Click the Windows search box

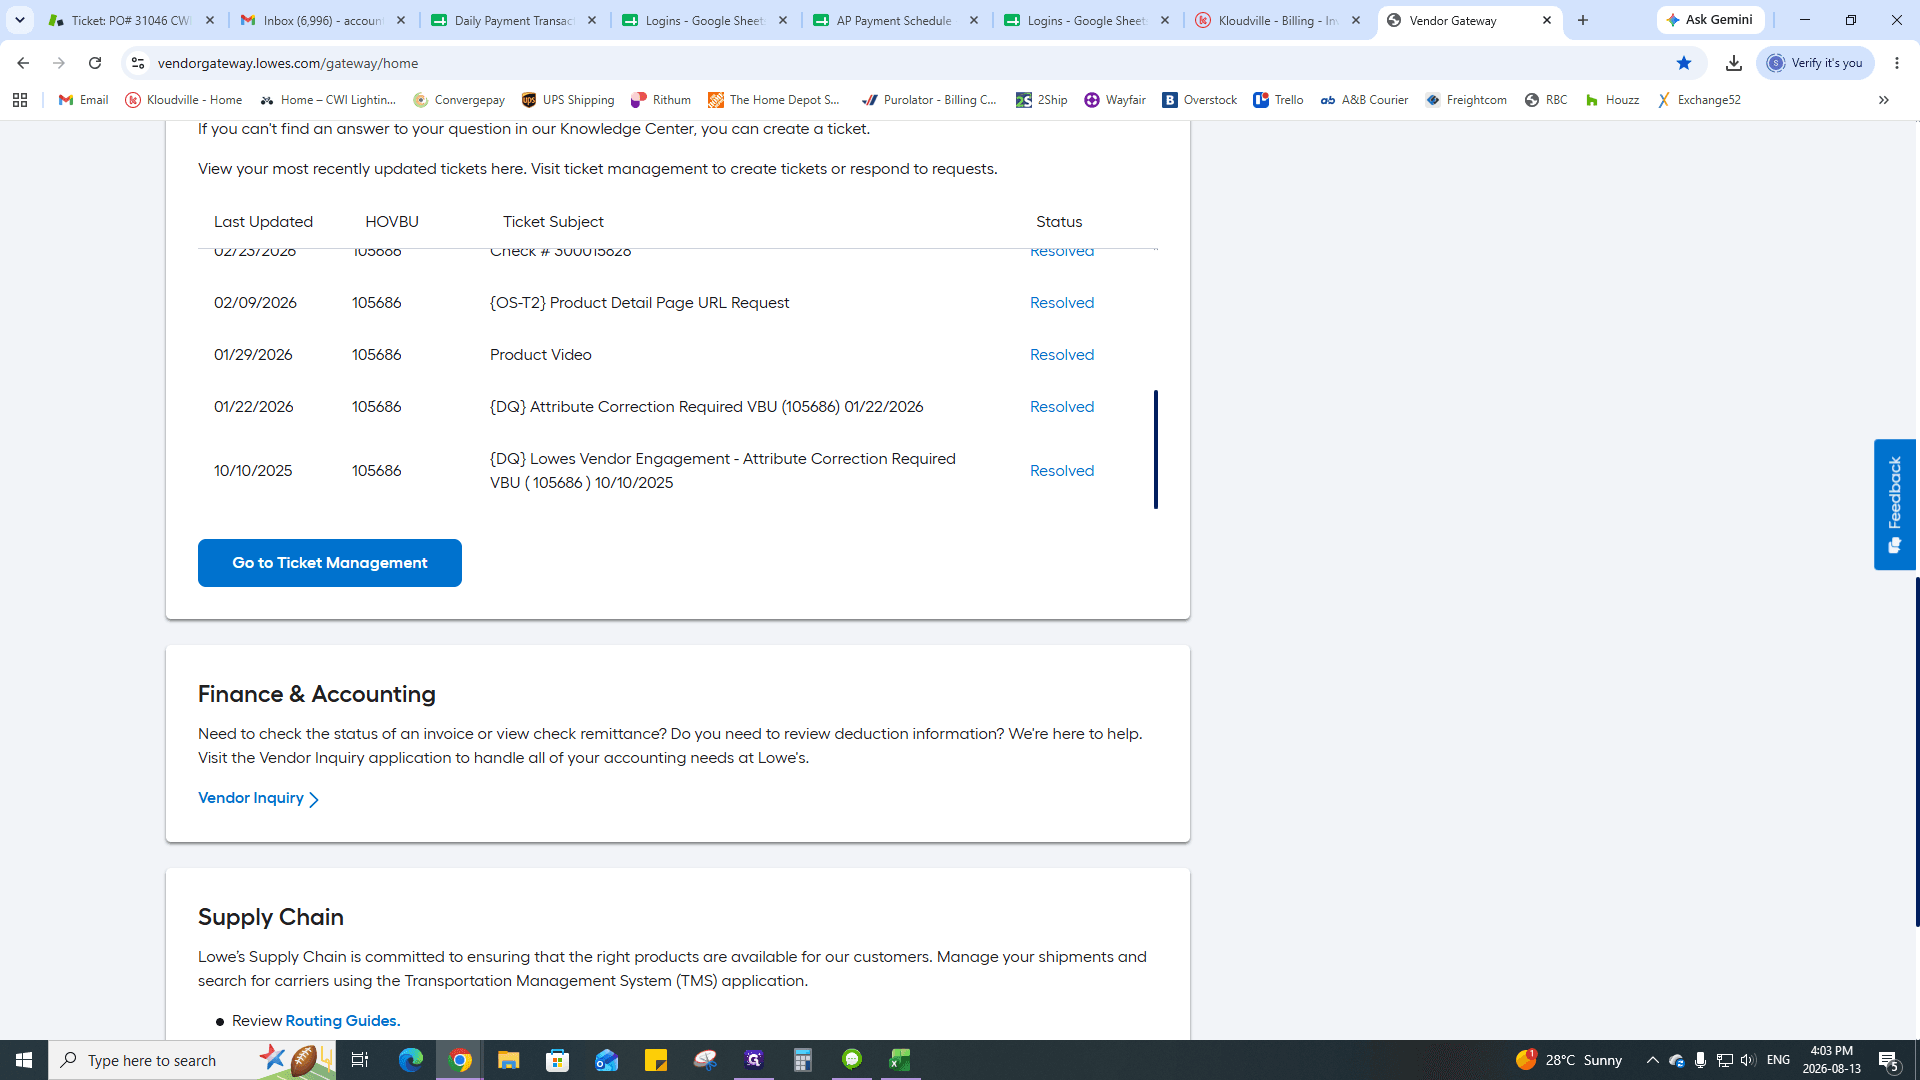pos(192,1060)
